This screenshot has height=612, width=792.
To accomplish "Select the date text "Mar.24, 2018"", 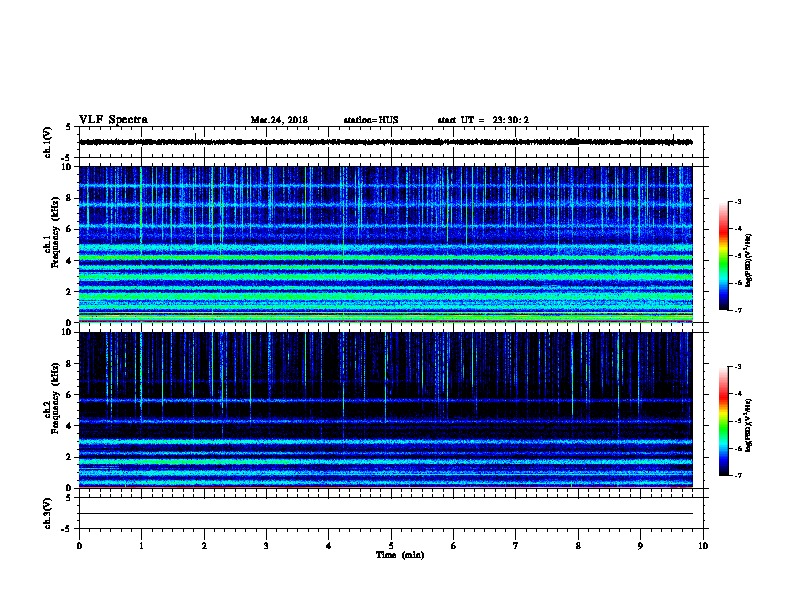I will [x=279, y=120].
